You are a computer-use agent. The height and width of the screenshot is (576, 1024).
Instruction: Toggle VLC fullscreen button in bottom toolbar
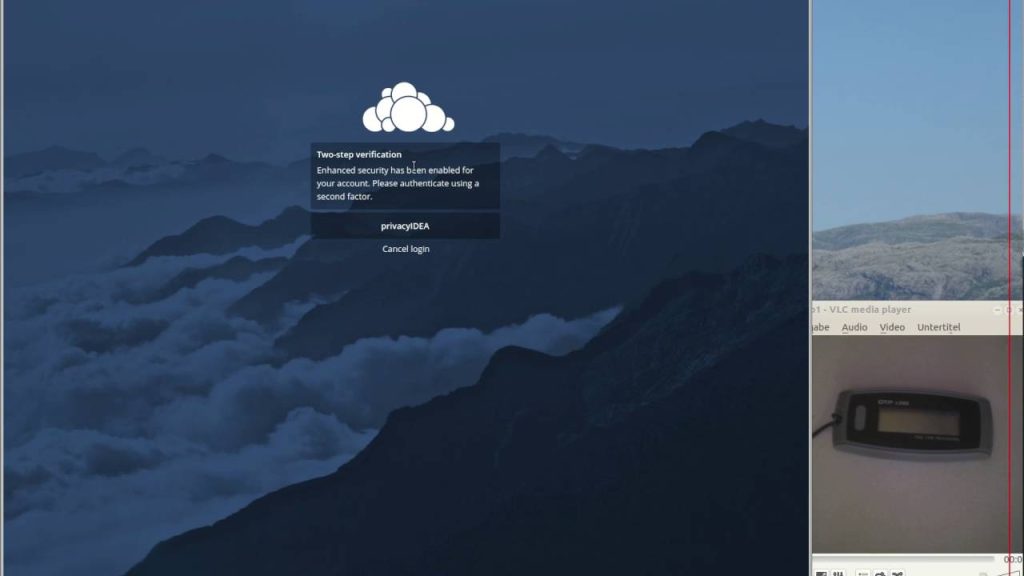tap(821, 573)
